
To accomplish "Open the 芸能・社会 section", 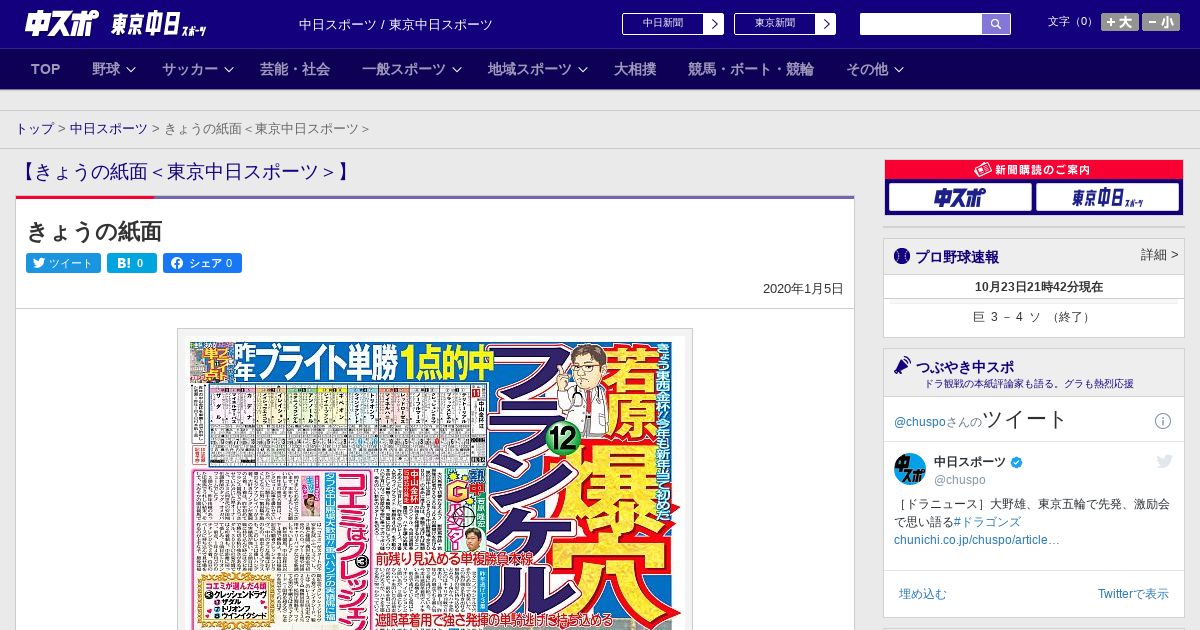I will [295, 69].
